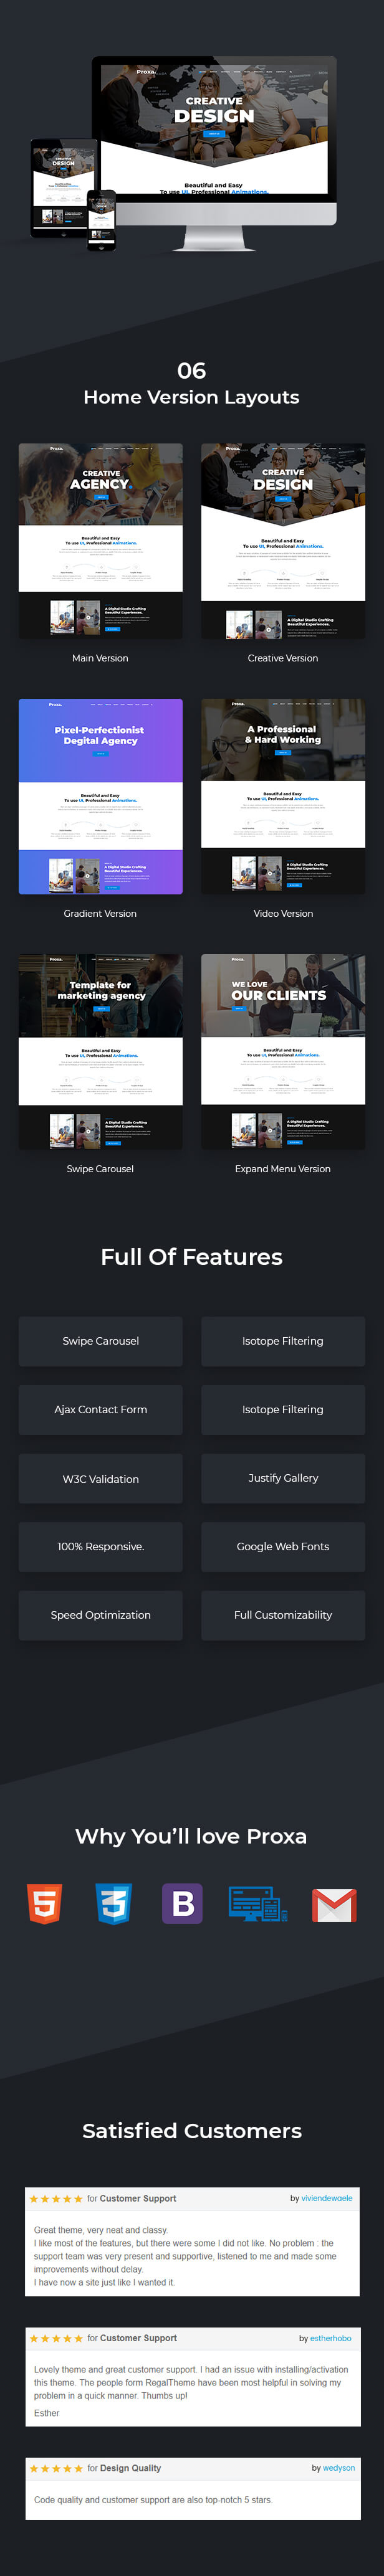This screenshot has width=384, height=2576.
Task: Open the Video Version layout preview
Action: click(283, 796)
